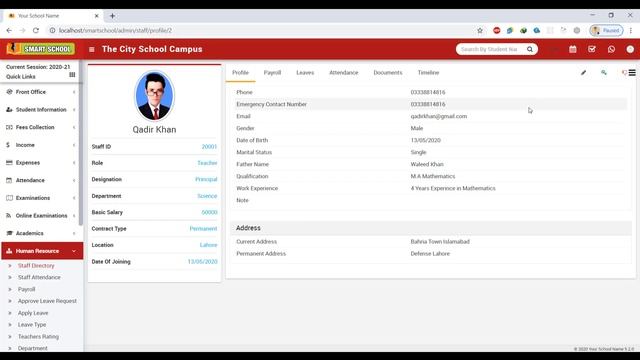Switch to Attendance tab in profile
The width and height of the screenshot is (640, 360).
(x=344, y=73)
